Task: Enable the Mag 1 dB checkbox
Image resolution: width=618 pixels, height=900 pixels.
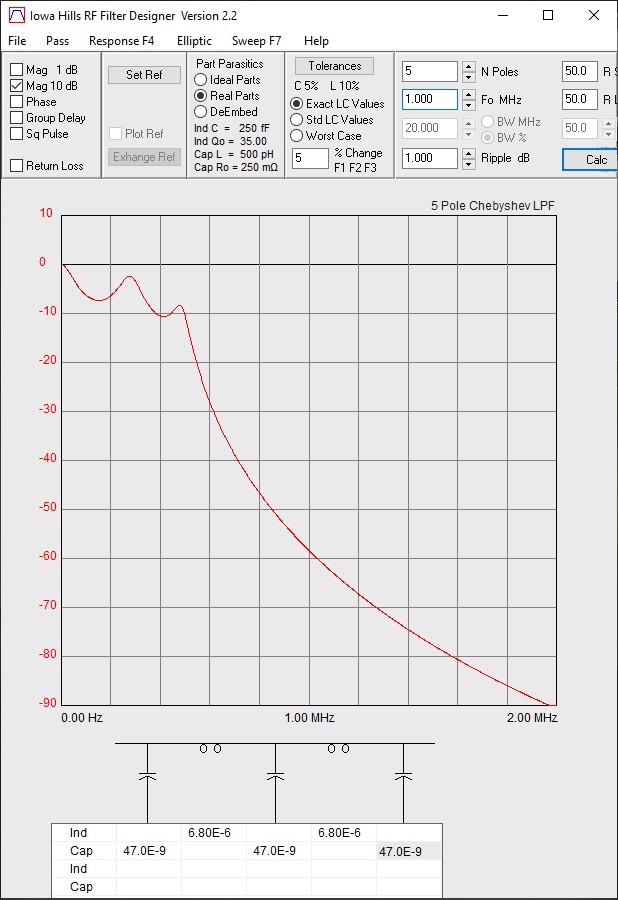Action: 17,69
